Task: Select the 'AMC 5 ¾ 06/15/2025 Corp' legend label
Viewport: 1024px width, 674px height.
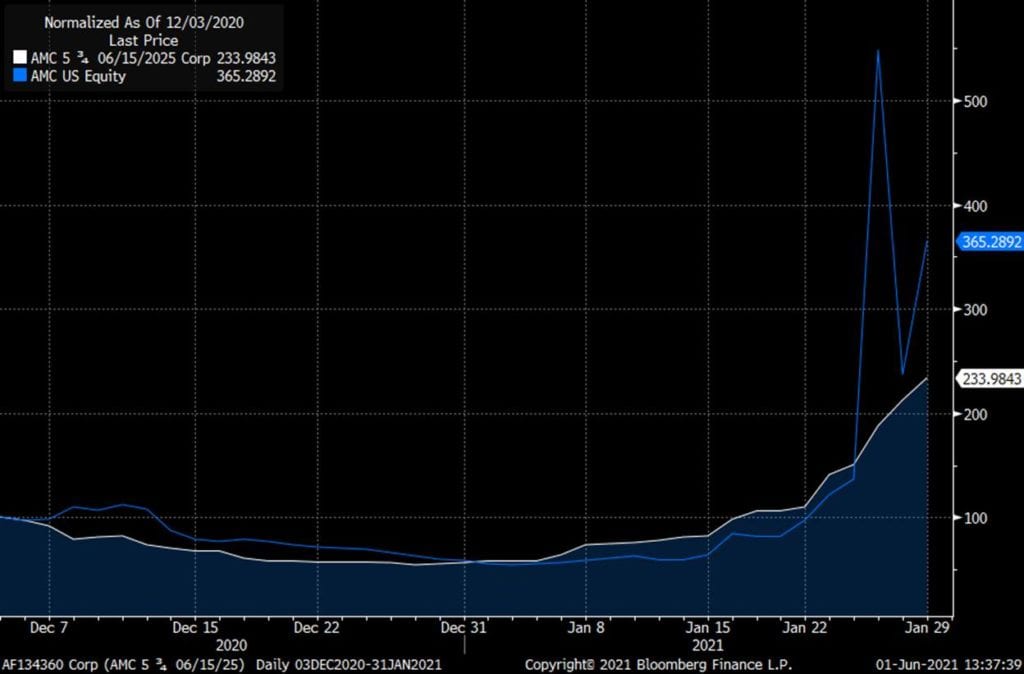Action: (121, 58)
